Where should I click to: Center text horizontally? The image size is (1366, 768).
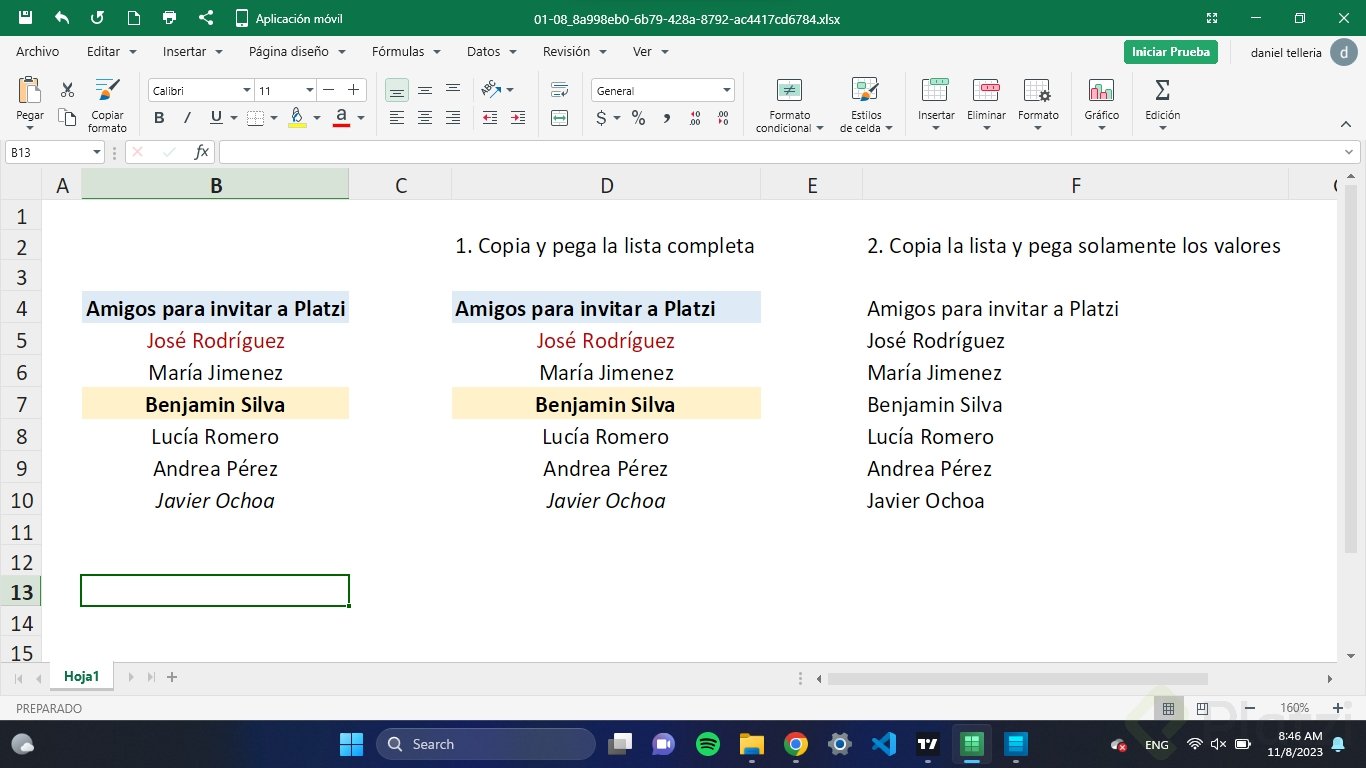[x=425, y=118]
